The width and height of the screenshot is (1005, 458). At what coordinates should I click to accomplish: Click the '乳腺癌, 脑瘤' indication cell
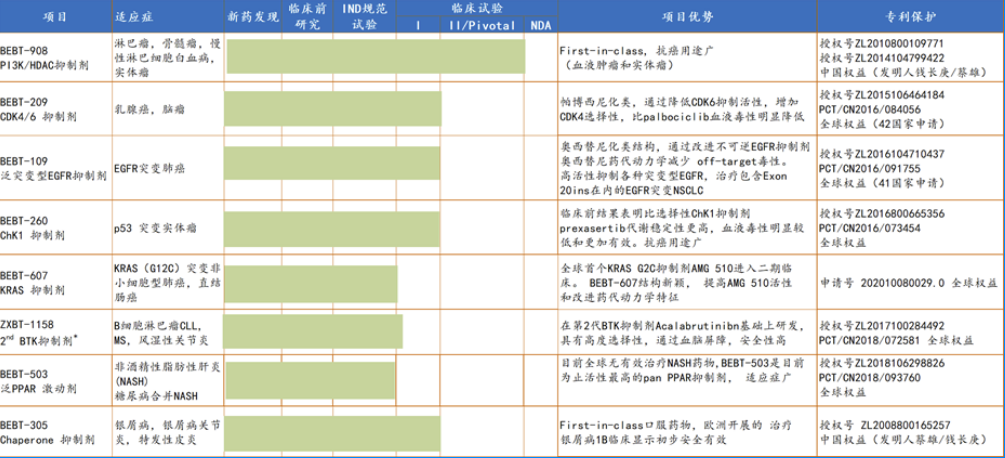149,110
